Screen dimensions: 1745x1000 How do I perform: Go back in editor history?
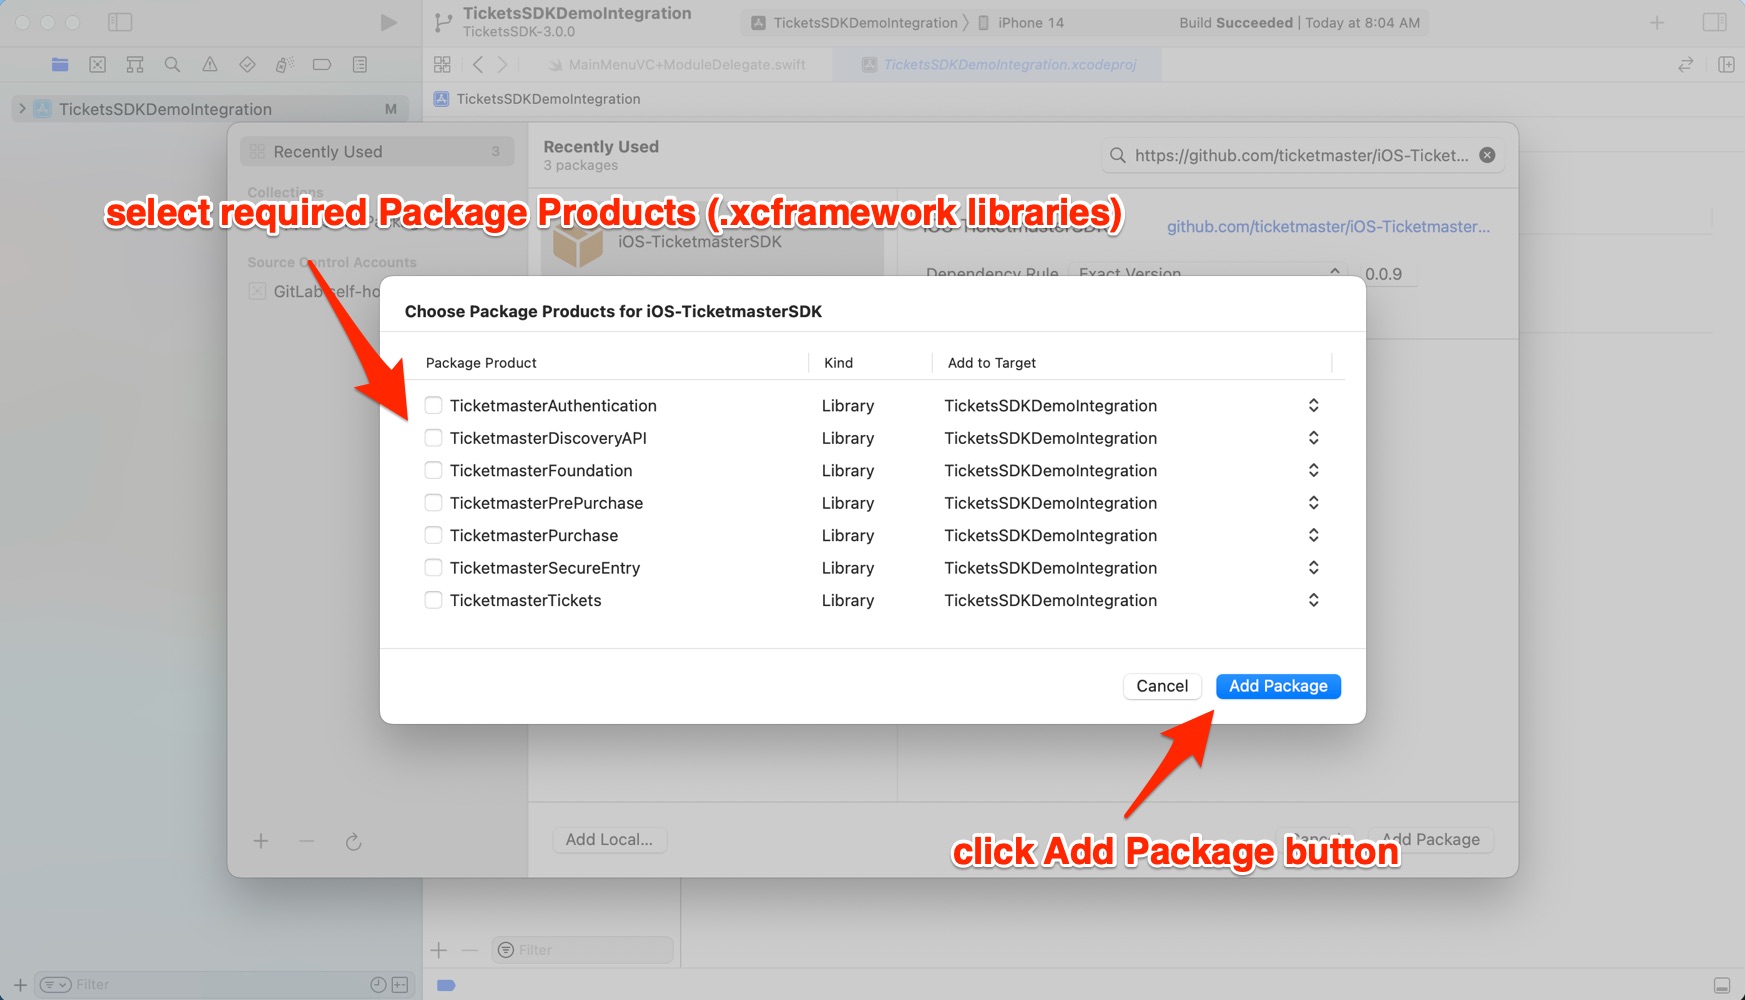pyautogui.click(x=478, y=64)
